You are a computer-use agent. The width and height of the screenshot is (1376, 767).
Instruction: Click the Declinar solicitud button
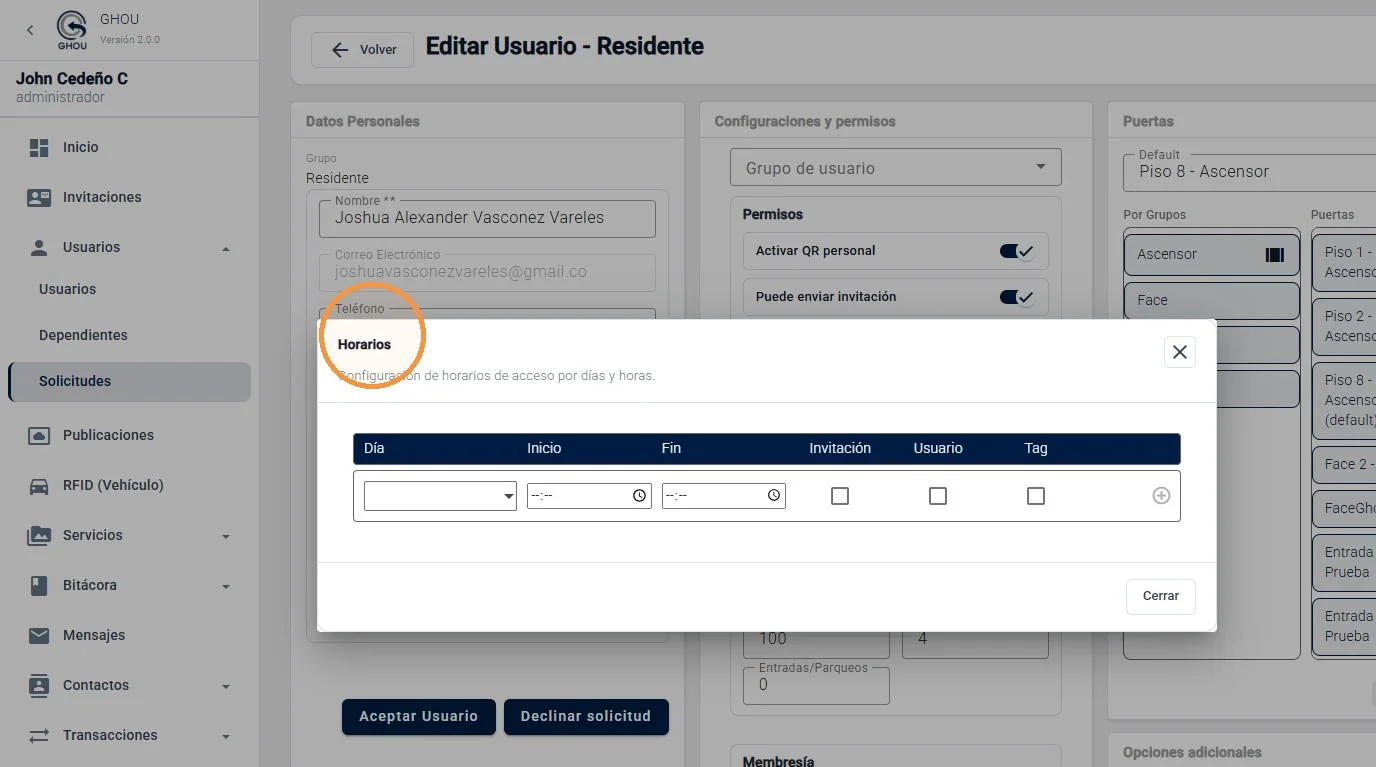[586, 716]
